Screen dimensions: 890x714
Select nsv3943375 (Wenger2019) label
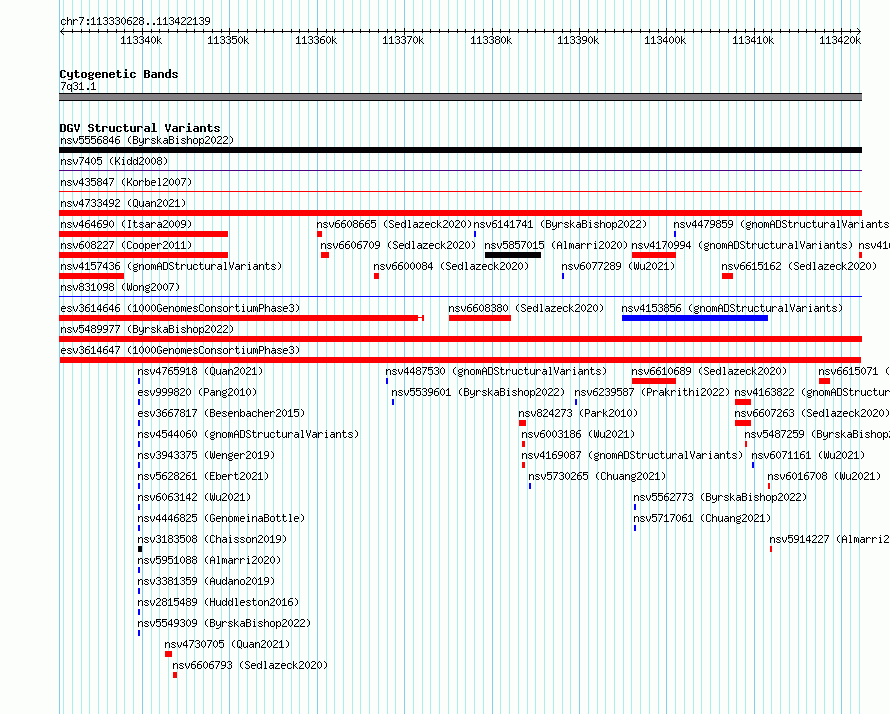coord(206,455)
